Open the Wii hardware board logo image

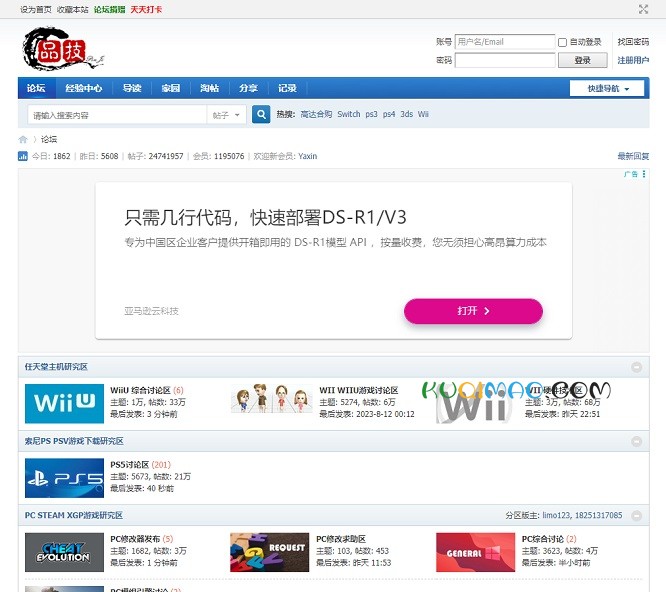coord(474,403)
